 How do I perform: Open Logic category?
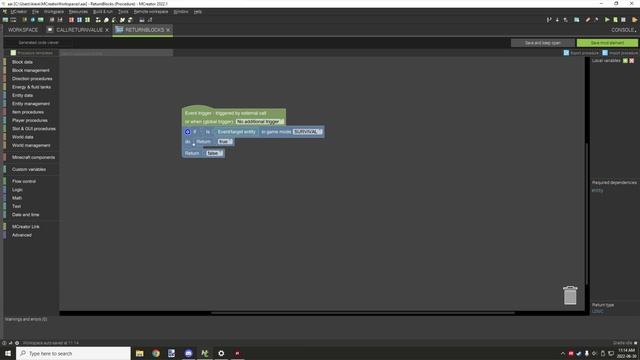click(17, 190)
